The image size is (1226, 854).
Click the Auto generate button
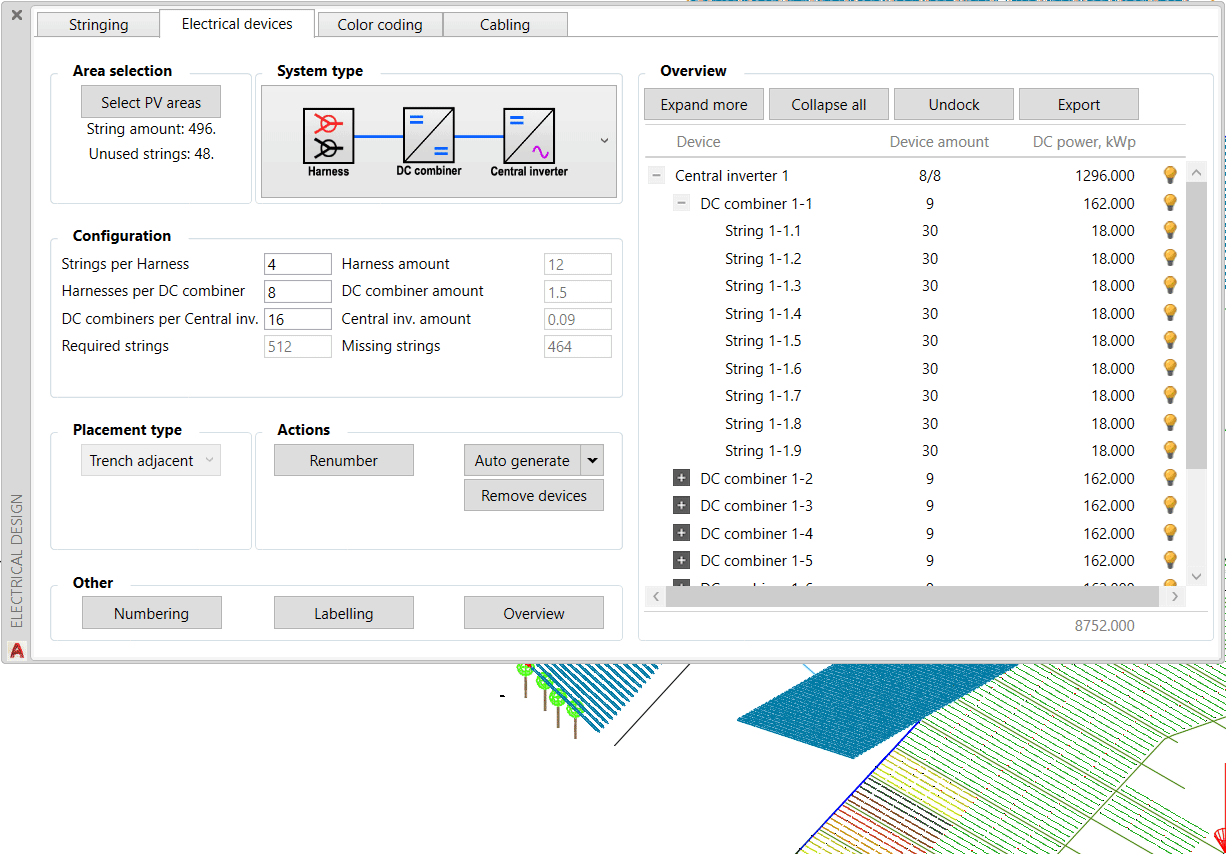tap(522, 460)
